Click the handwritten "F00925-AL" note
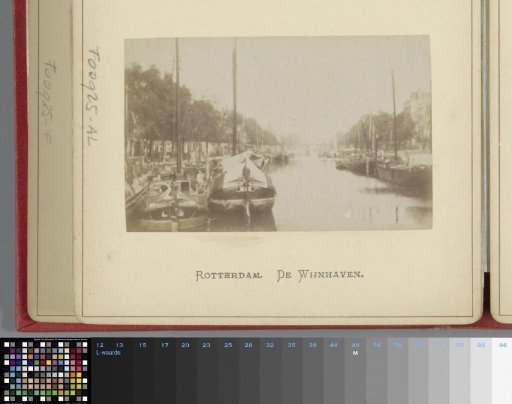Image resolution: width=512 pixels, height=404 pixels. click(91, 96)
